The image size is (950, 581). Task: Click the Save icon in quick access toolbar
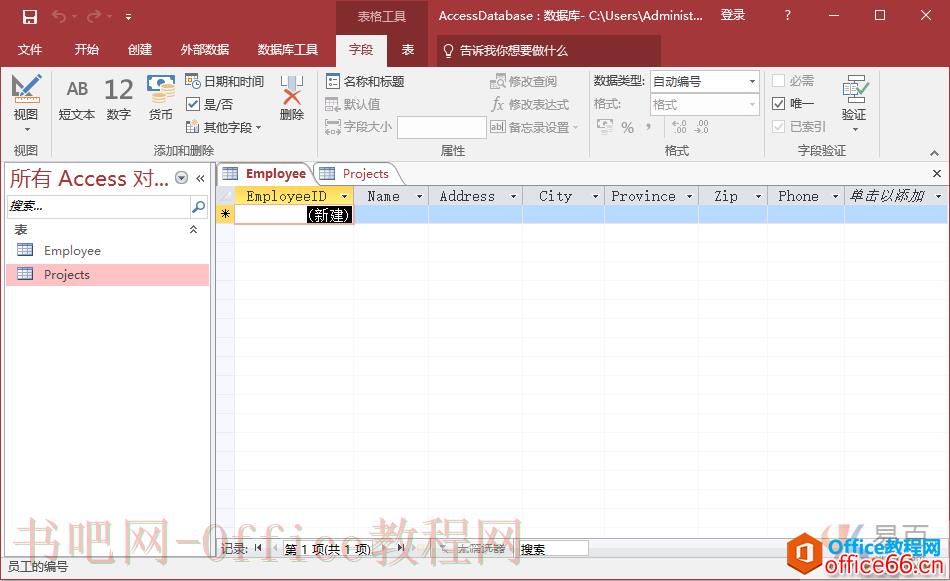click(30, 17)
